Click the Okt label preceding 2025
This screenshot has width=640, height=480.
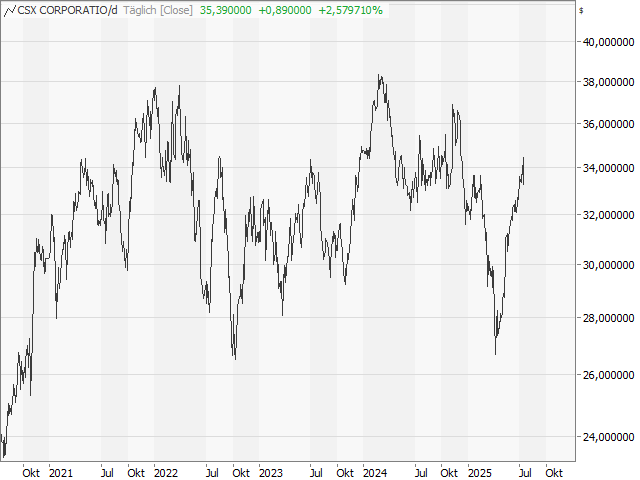449,473
